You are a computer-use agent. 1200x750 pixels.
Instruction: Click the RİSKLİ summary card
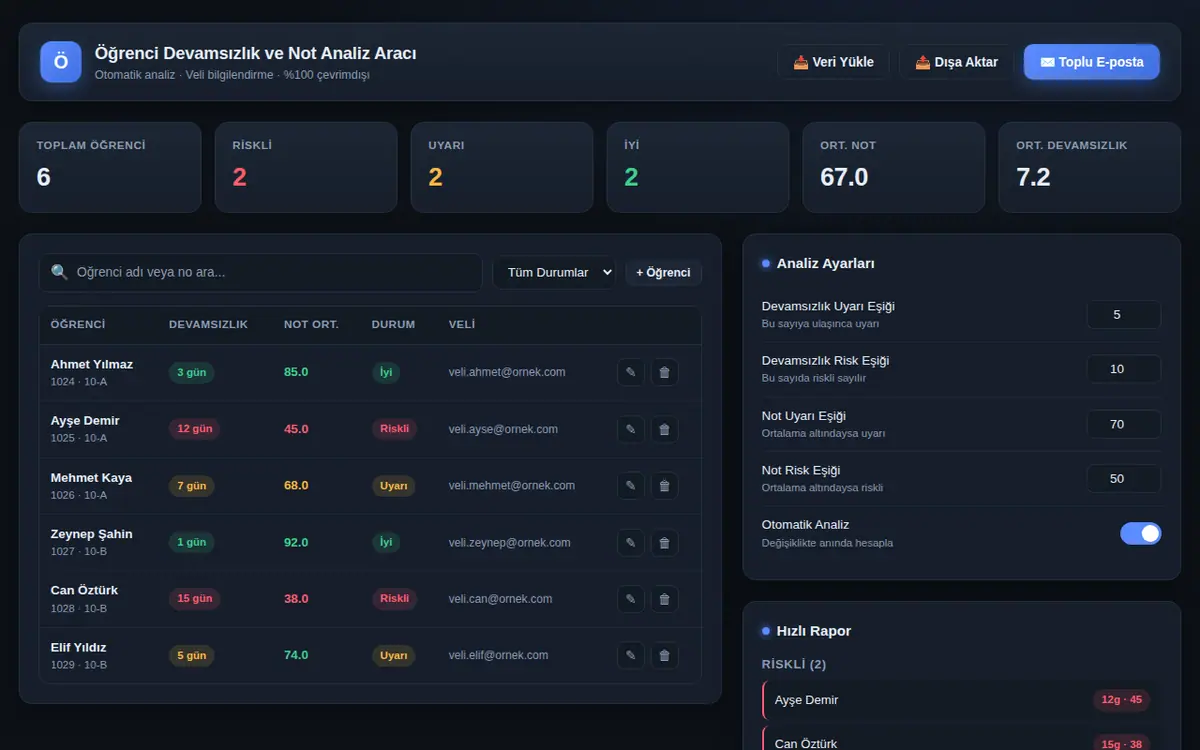click(x=306, y=167)
